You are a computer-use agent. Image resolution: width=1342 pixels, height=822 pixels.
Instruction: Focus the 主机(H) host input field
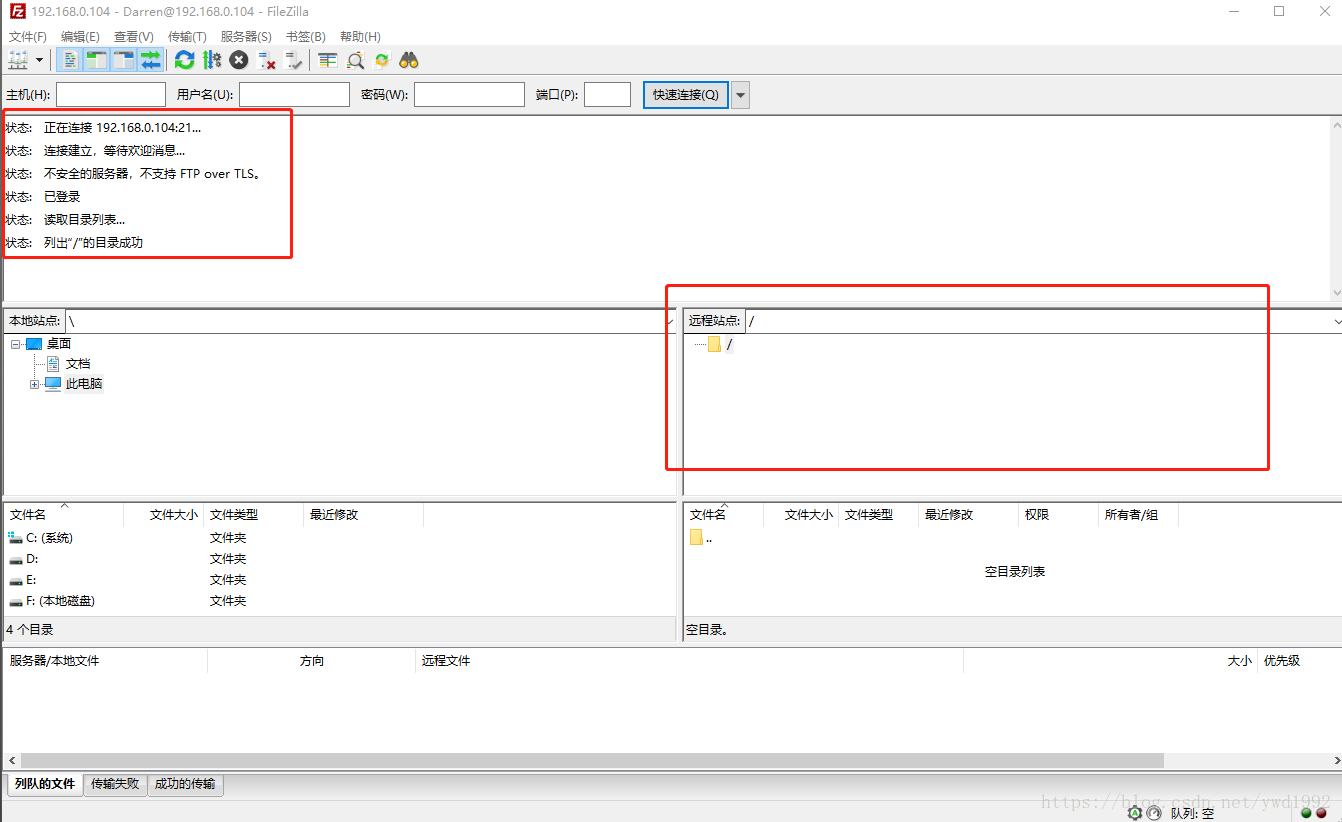click(x=111, y=95)
